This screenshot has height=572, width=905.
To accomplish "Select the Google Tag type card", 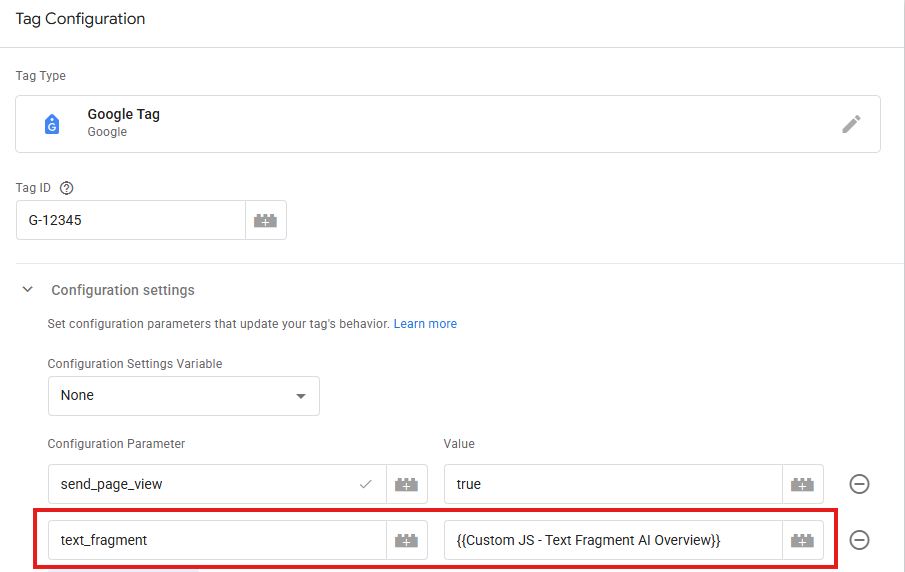I will click(448, 124).
